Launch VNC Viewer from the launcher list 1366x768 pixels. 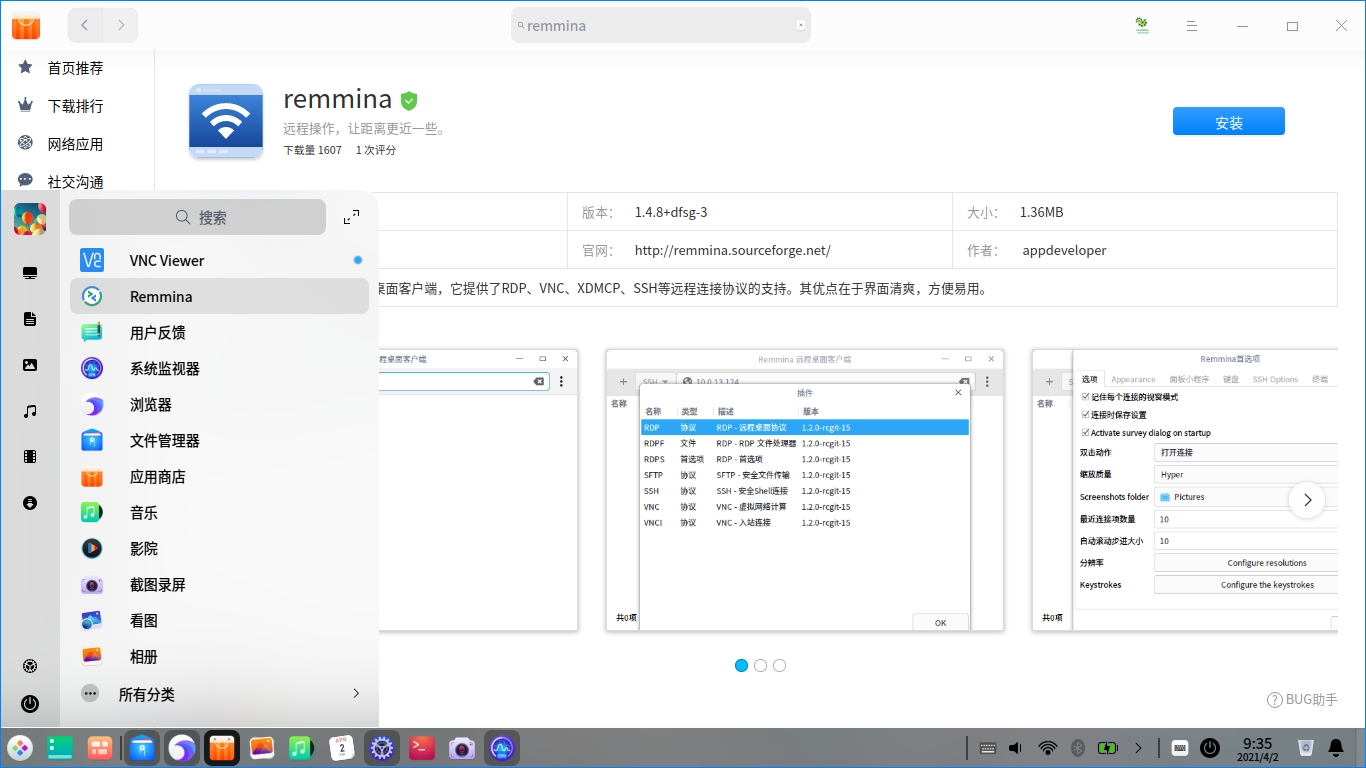coord(220,261)
